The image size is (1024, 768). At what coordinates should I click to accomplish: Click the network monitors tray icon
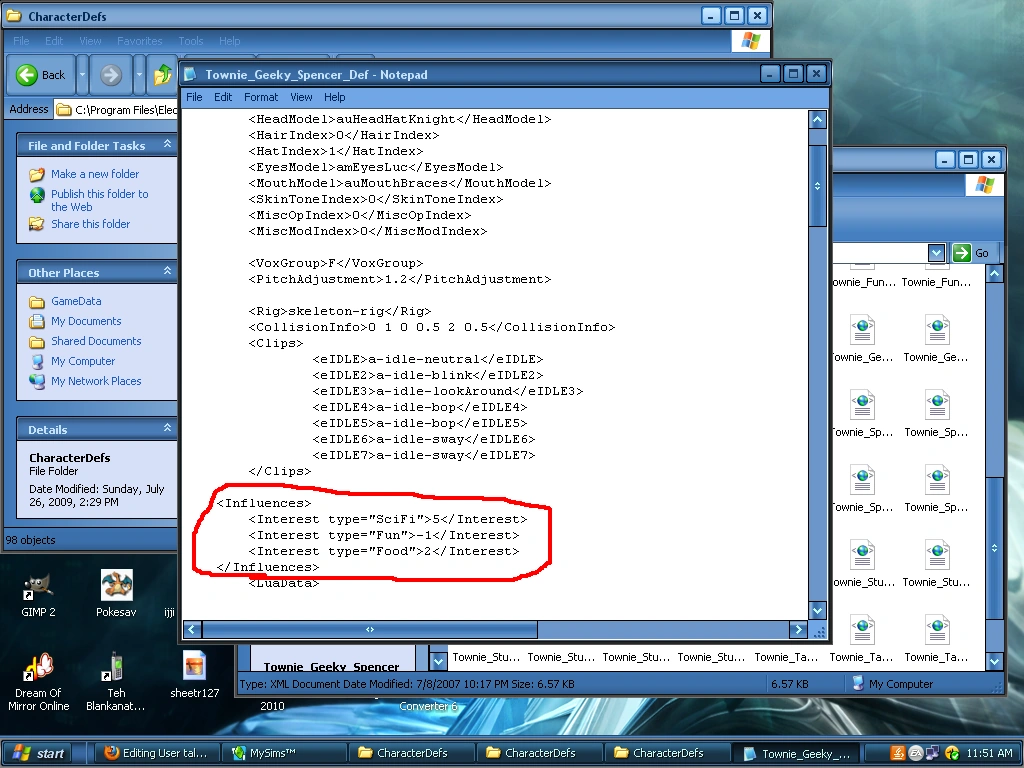(933, 753)
